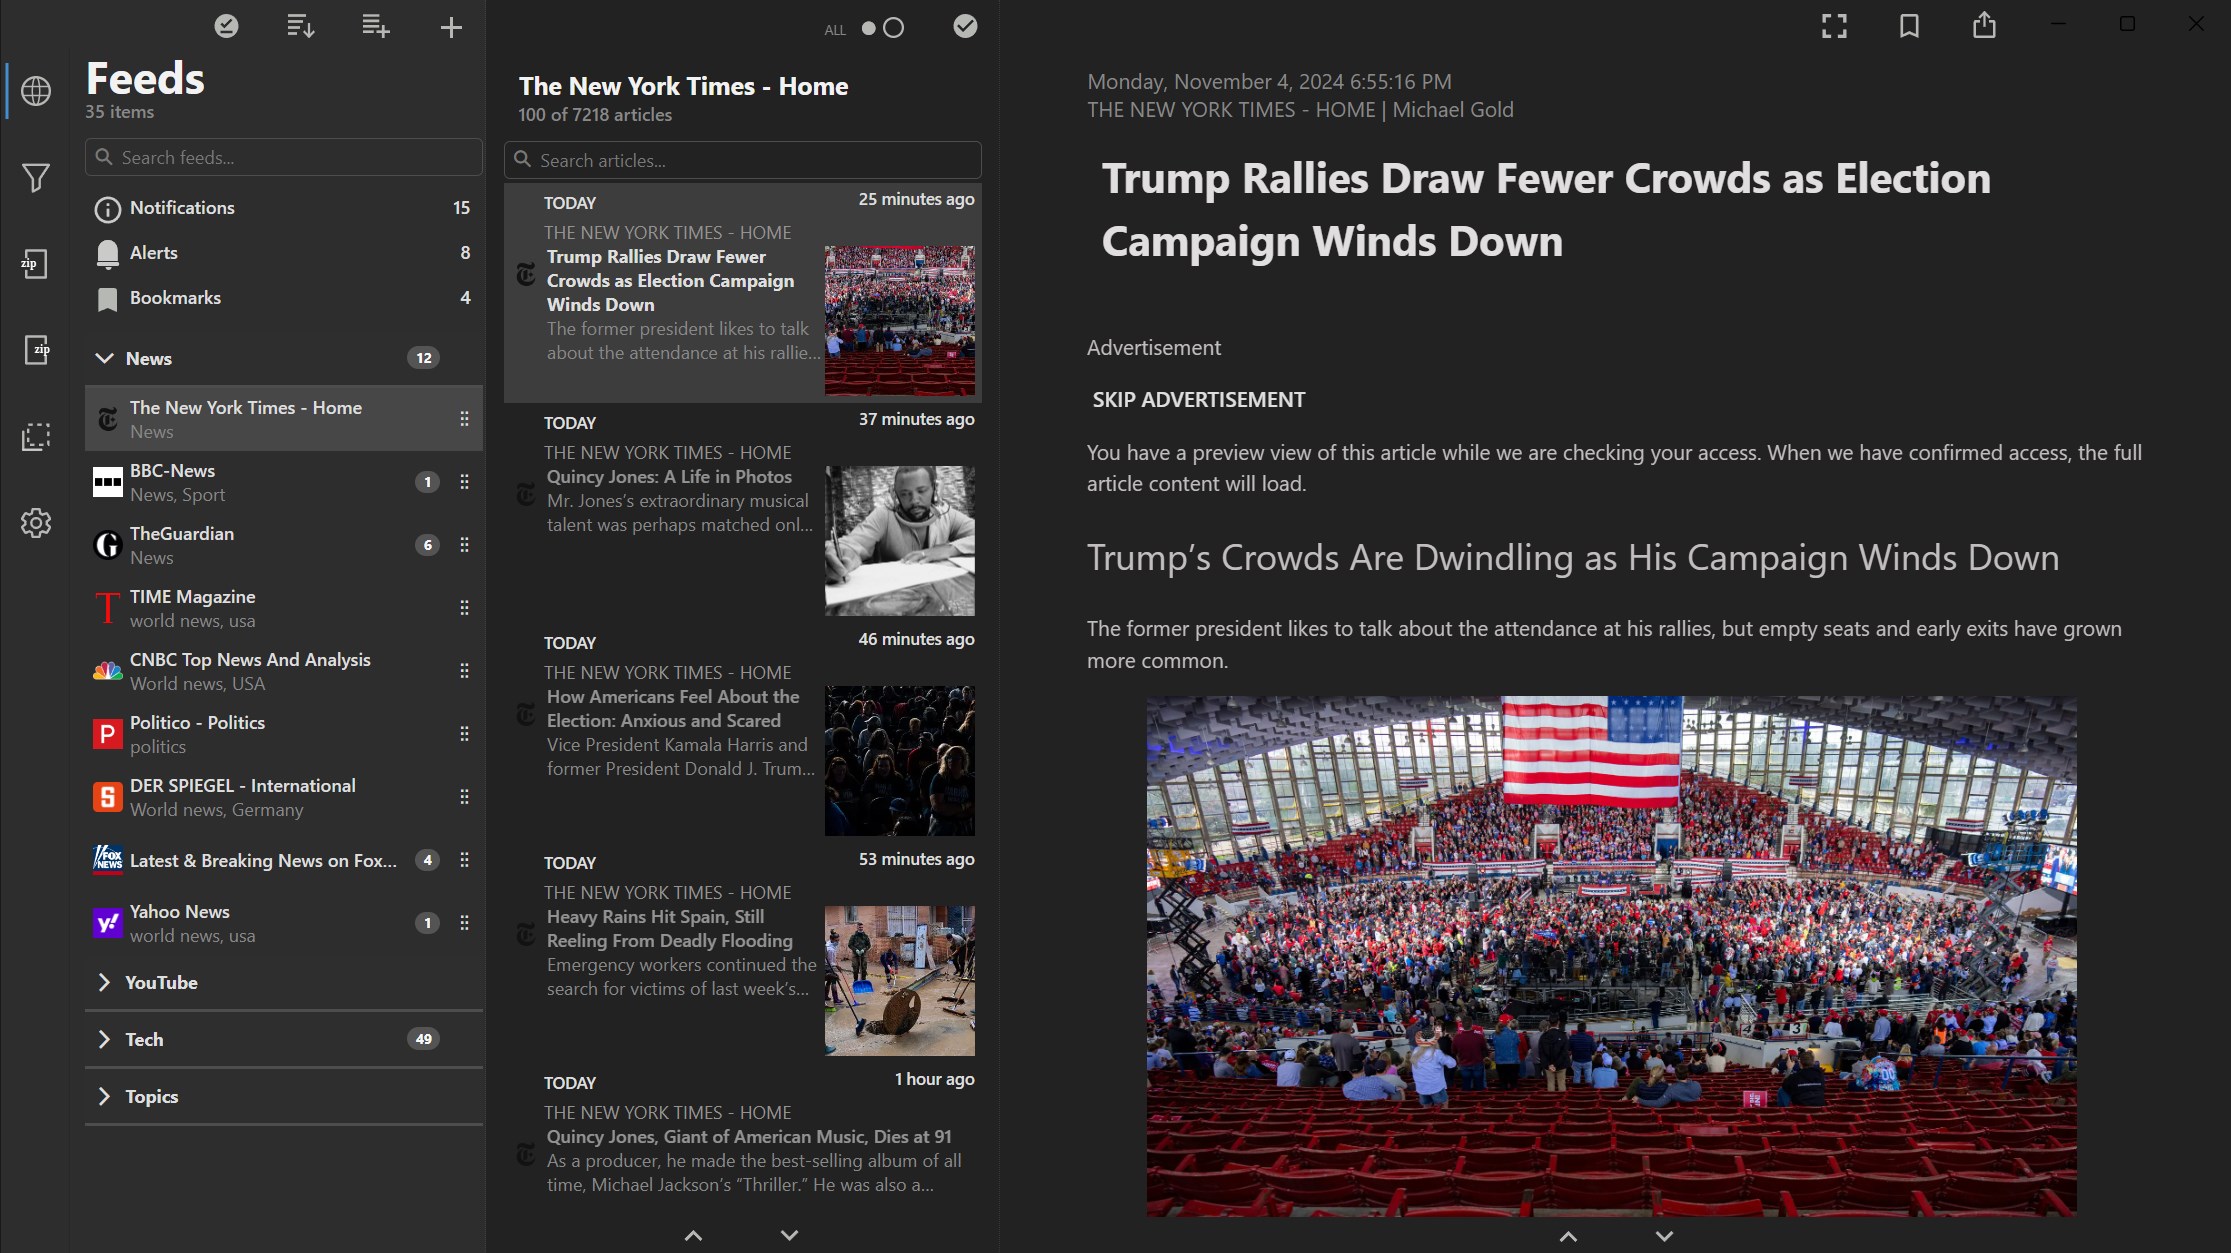Expand the YouTube feed group
The width and height of the screenshot is (2231, 1253).
point(104,982)
